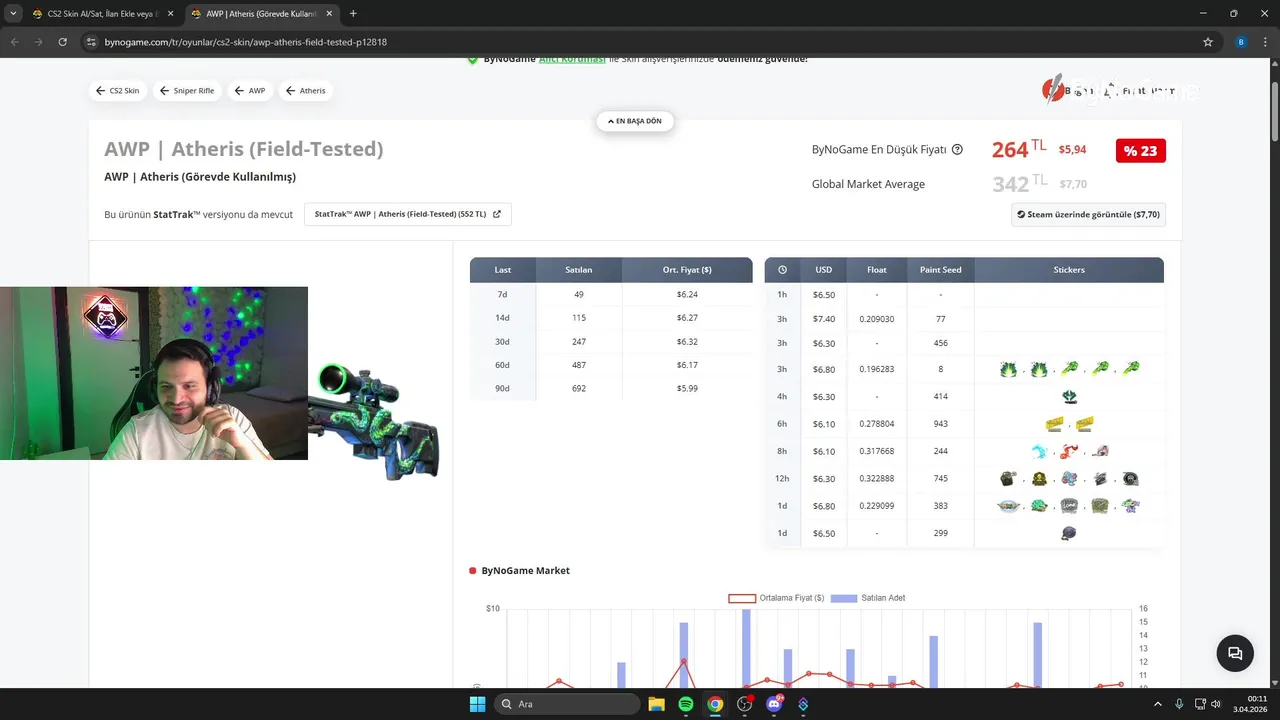This screenshot has height=720, width=1280.
Task: Click the % 23 discount badge
Action: click(x=1140, y=151)
